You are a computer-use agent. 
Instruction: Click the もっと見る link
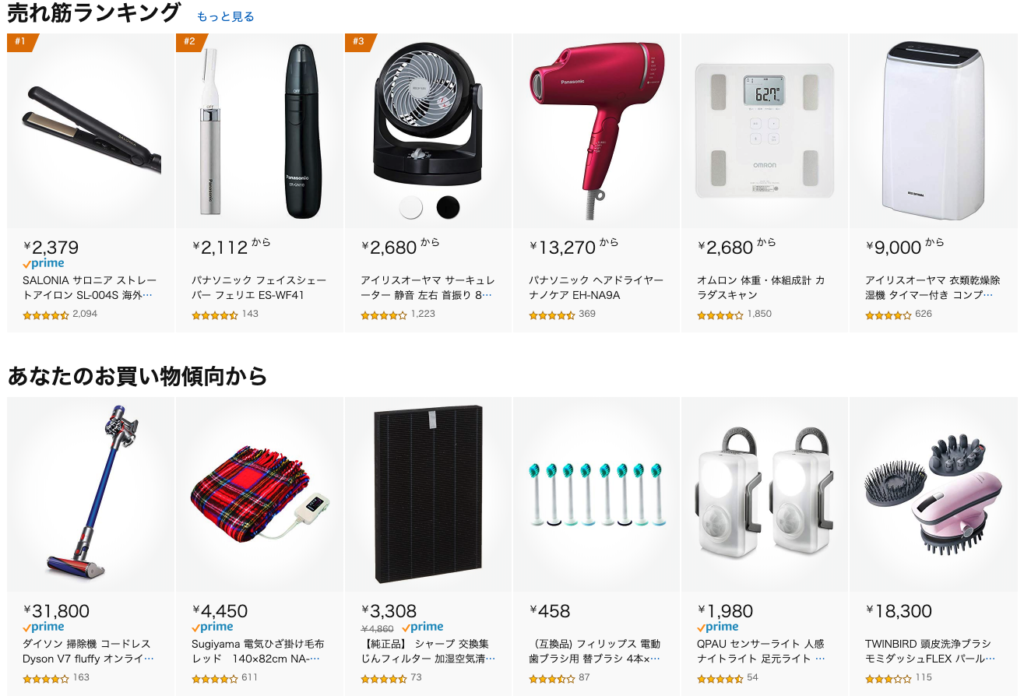tap(225, 17)
